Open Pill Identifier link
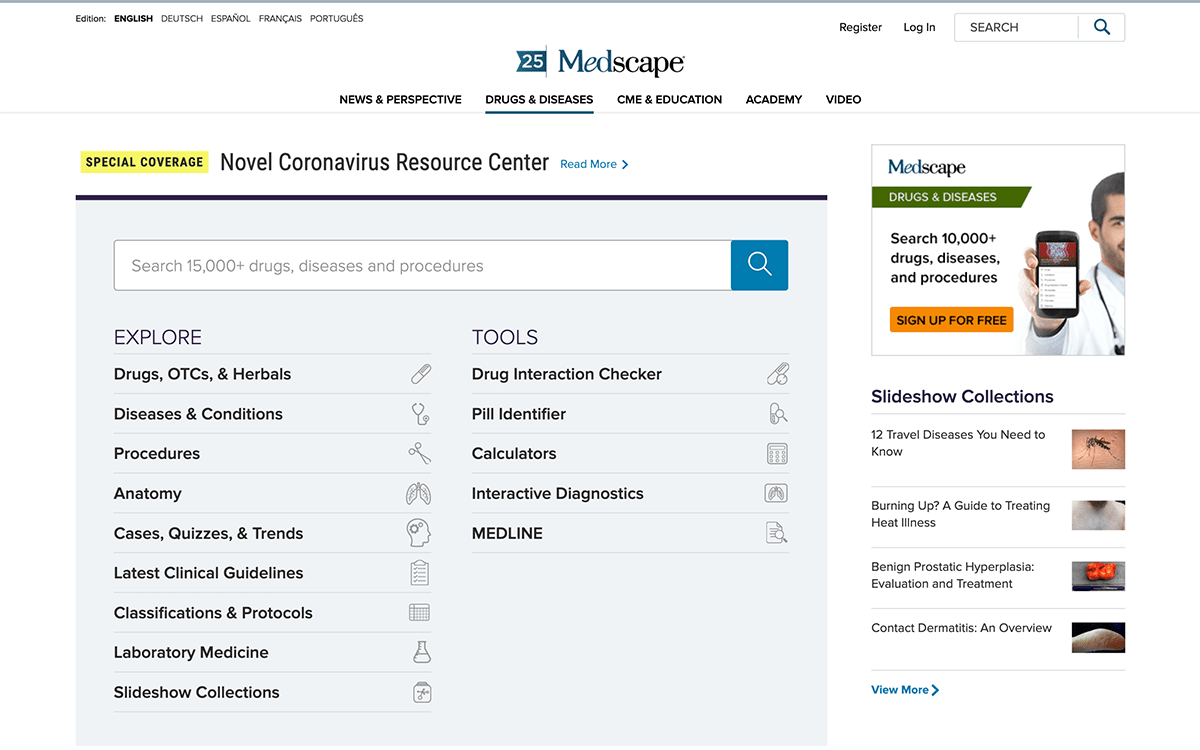The width and height of the screenshot is (1200, 750). [519, 414]
